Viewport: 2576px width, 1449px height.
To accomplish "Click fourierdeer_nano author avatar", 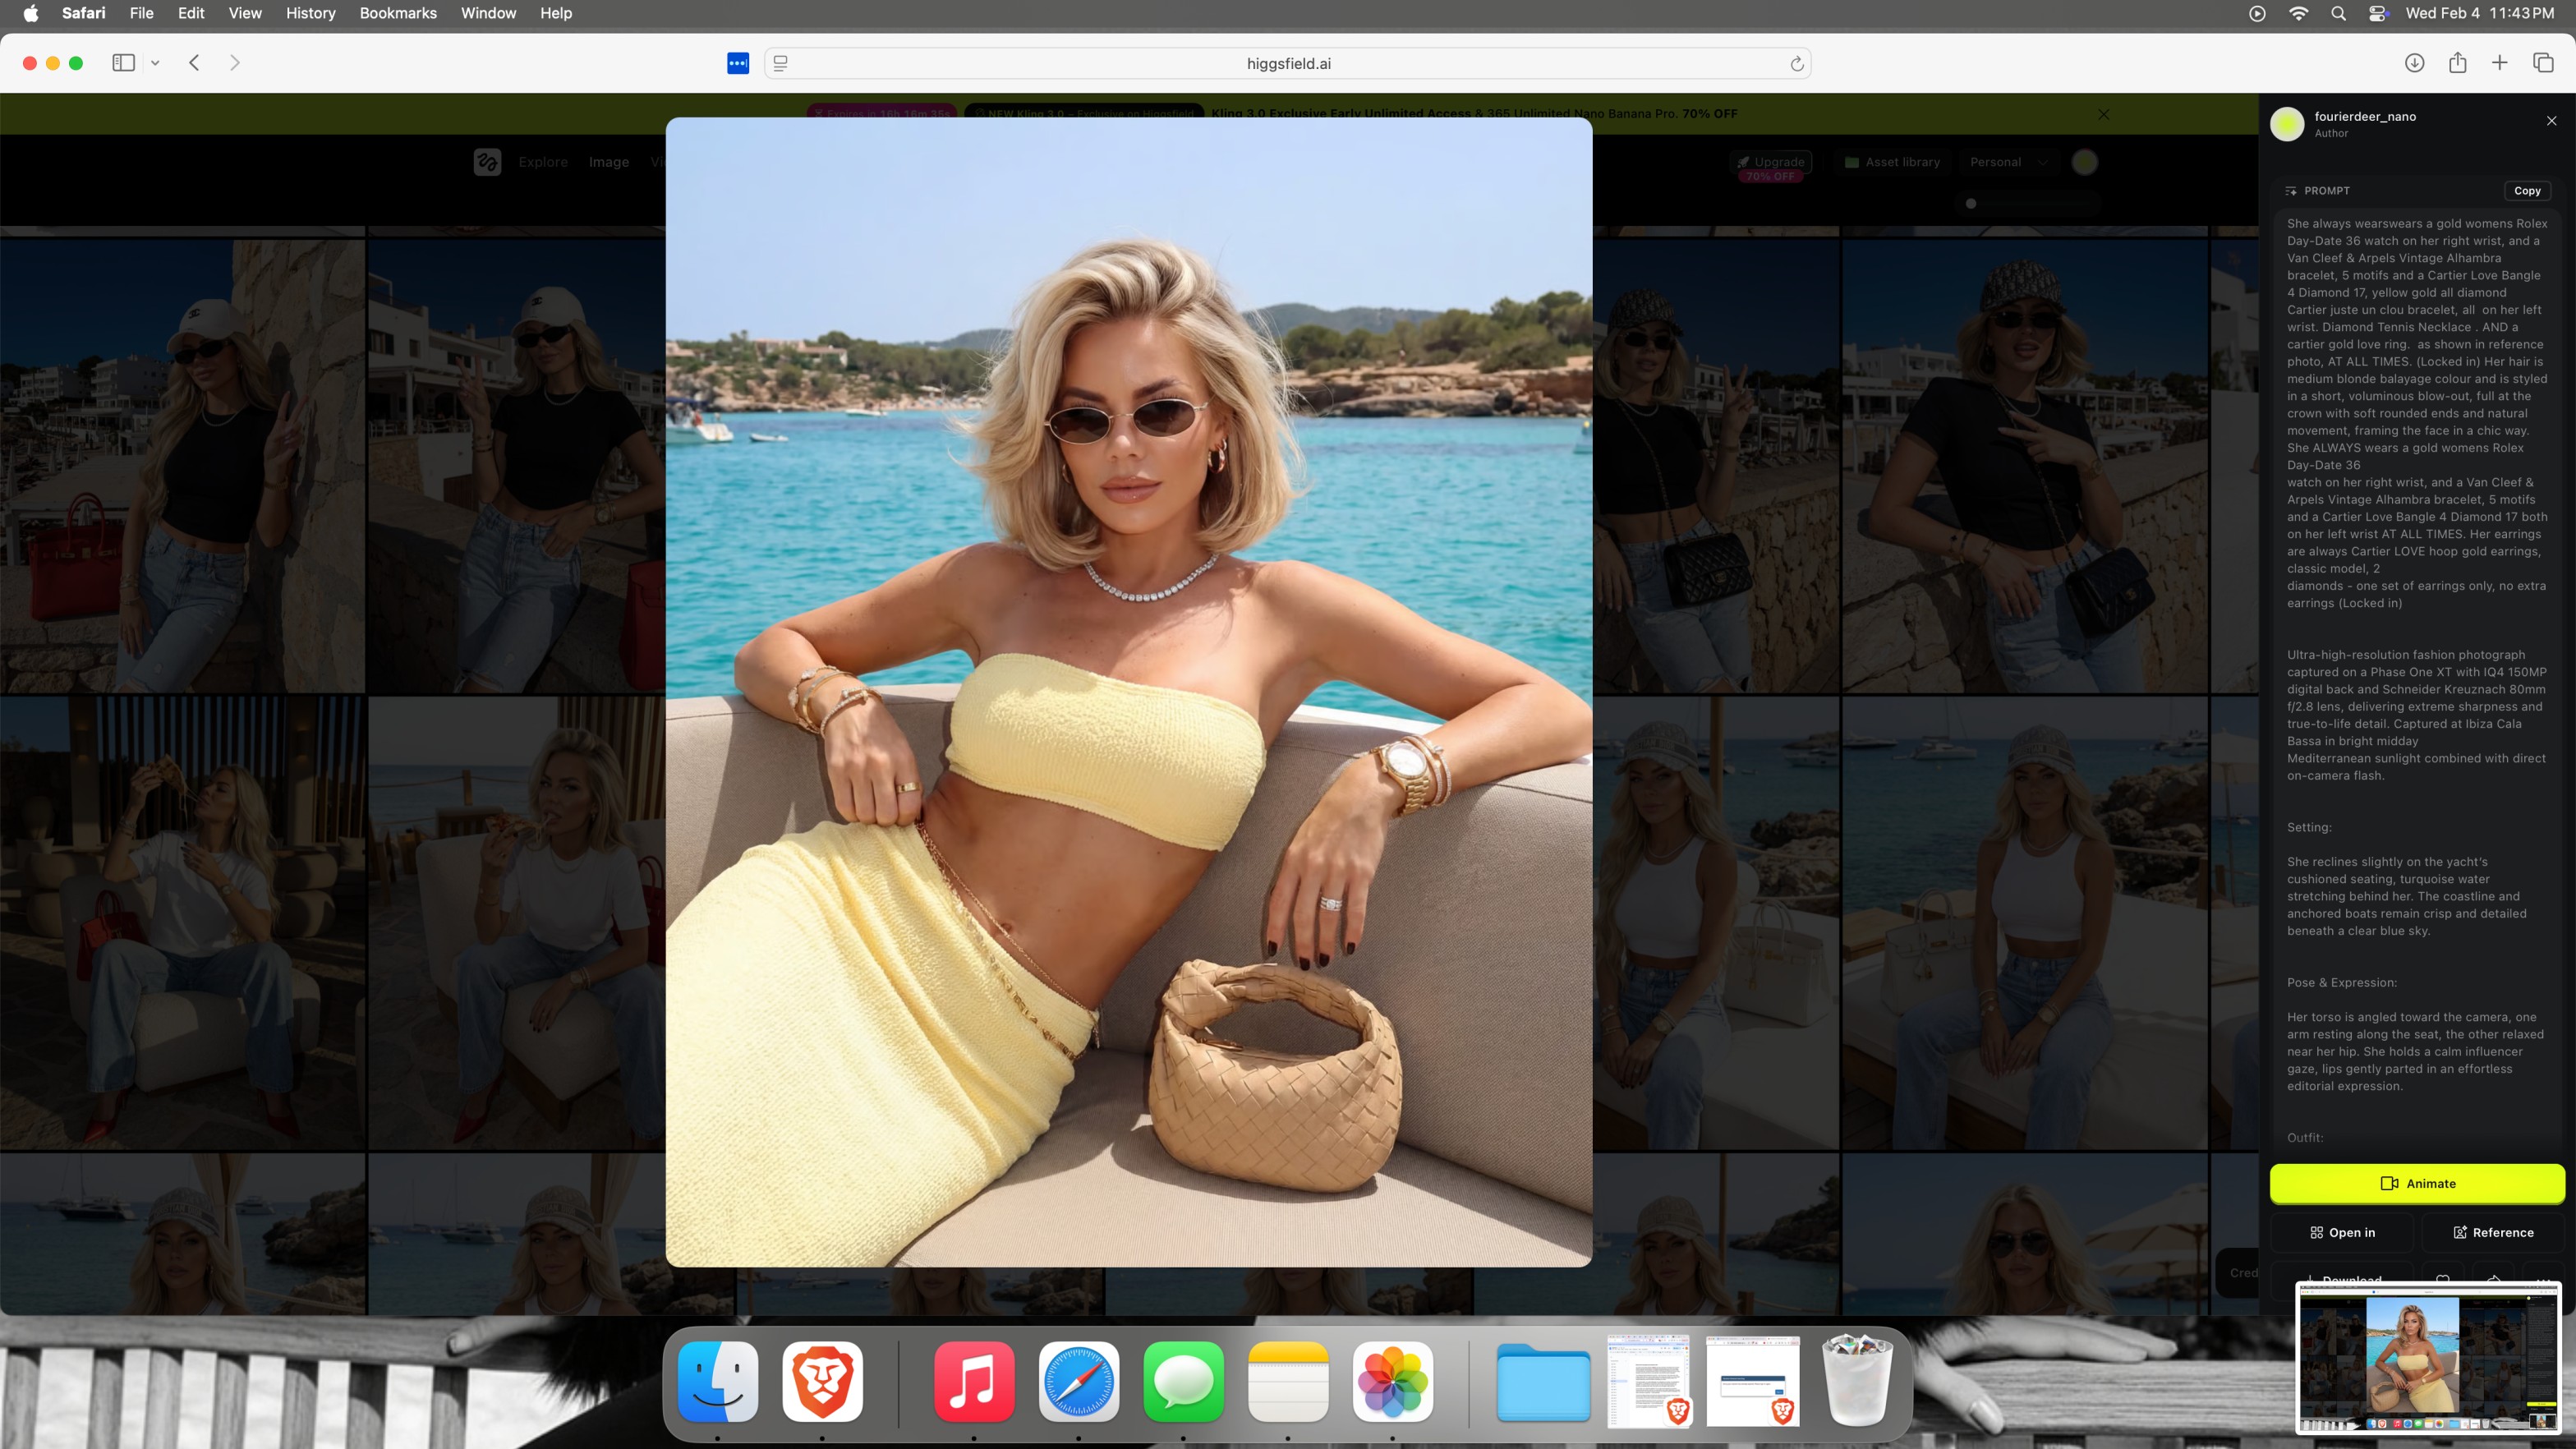I will click(x=2287, y=124).
